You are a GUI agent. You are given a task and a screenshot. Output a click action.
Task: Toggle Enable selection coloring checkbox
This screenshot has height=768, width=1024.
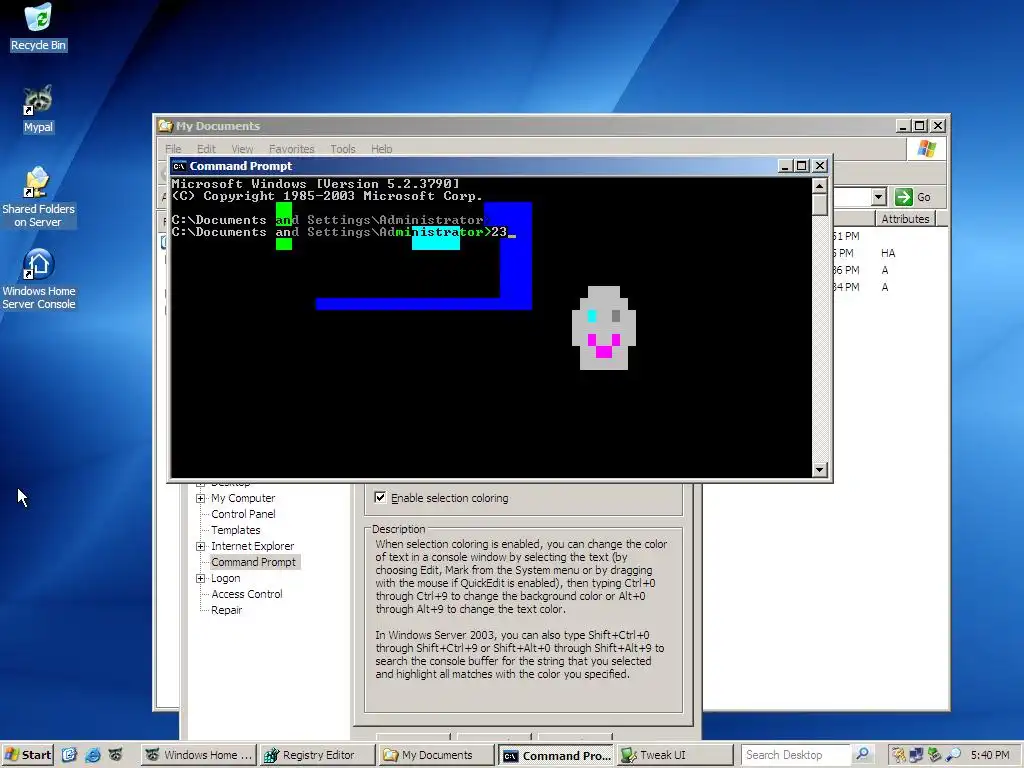(380, 498)
